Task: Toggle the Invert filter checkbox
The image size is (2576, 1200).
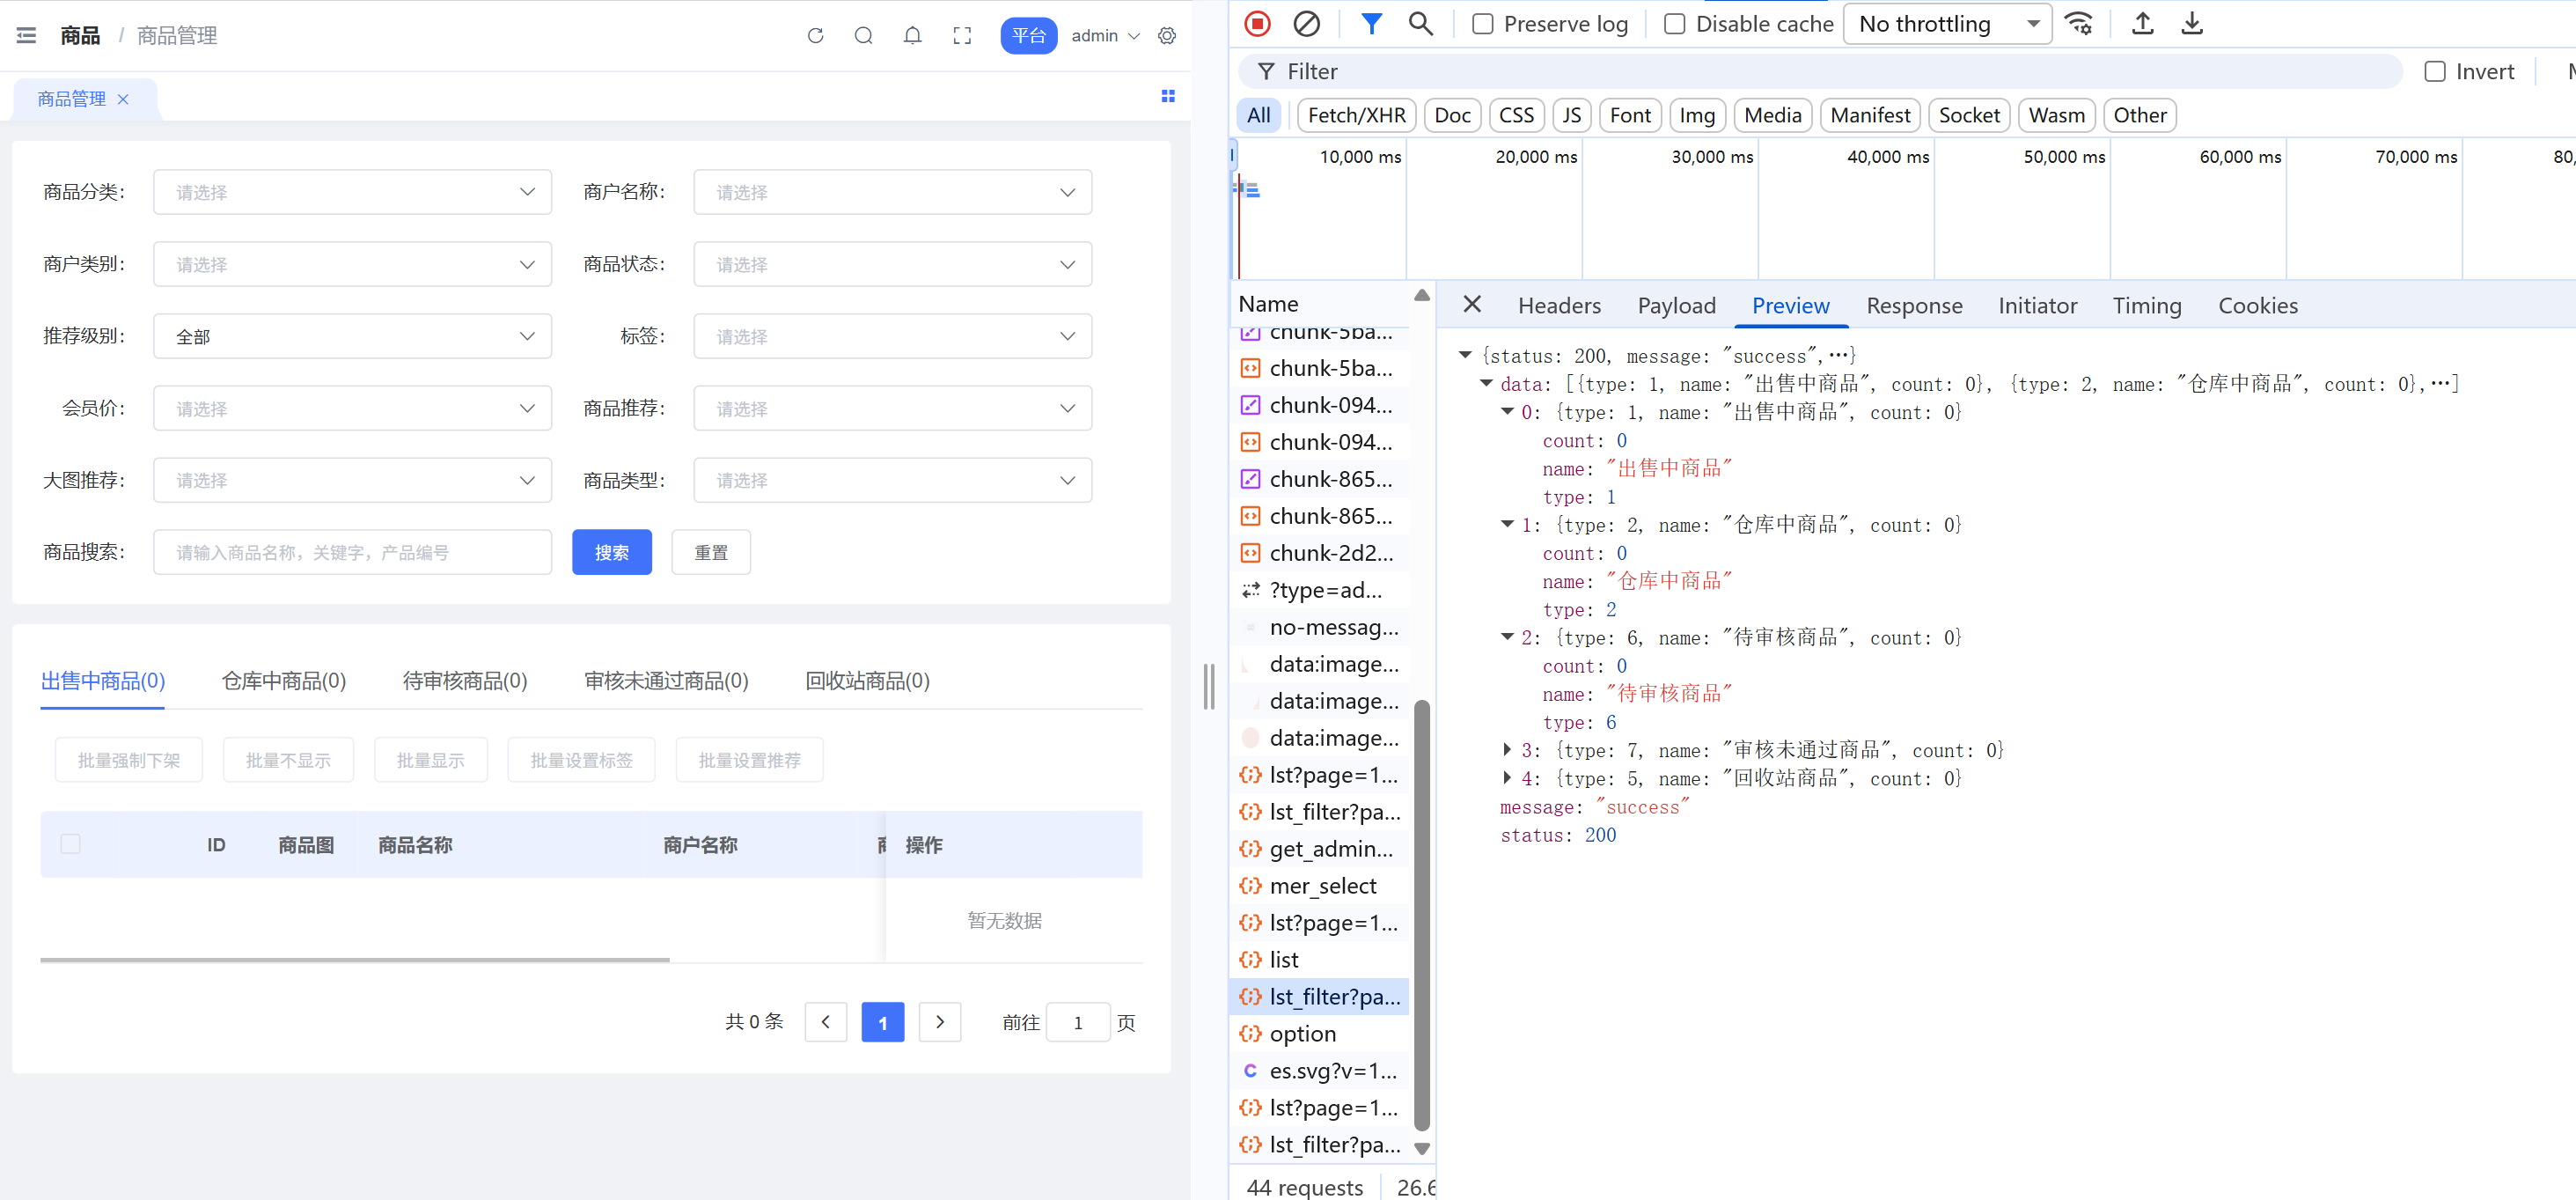Action: click(x=2434, y=72)
